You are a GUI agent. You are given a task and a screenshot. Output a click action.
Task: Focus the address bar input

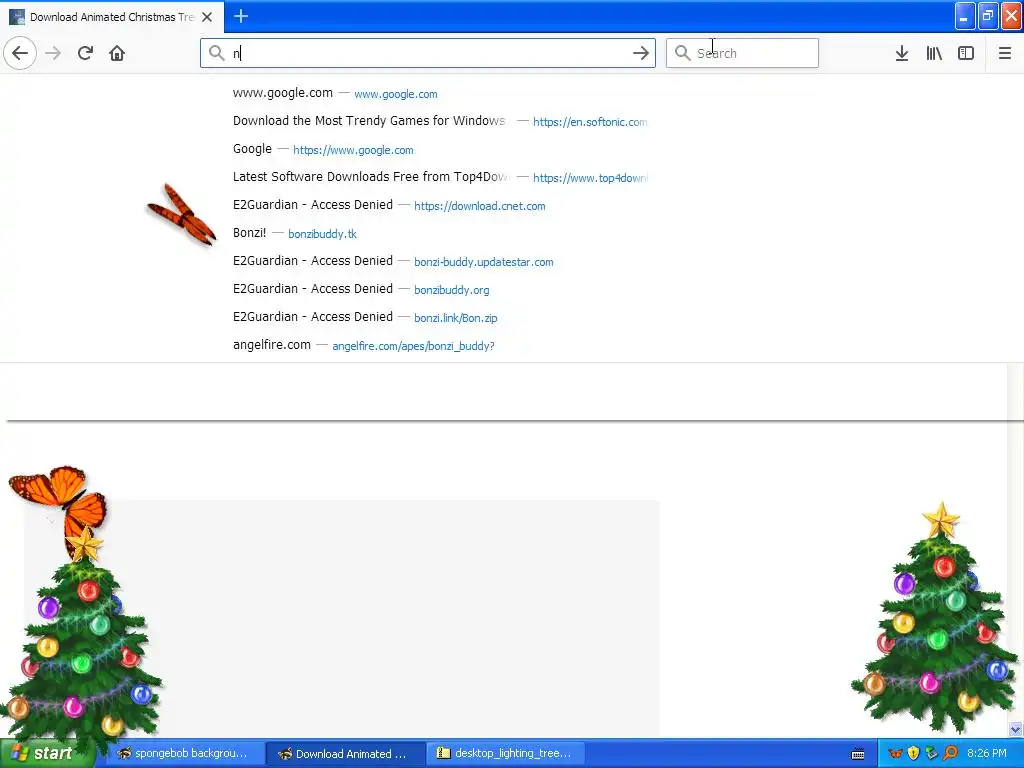tap(428, 53)
